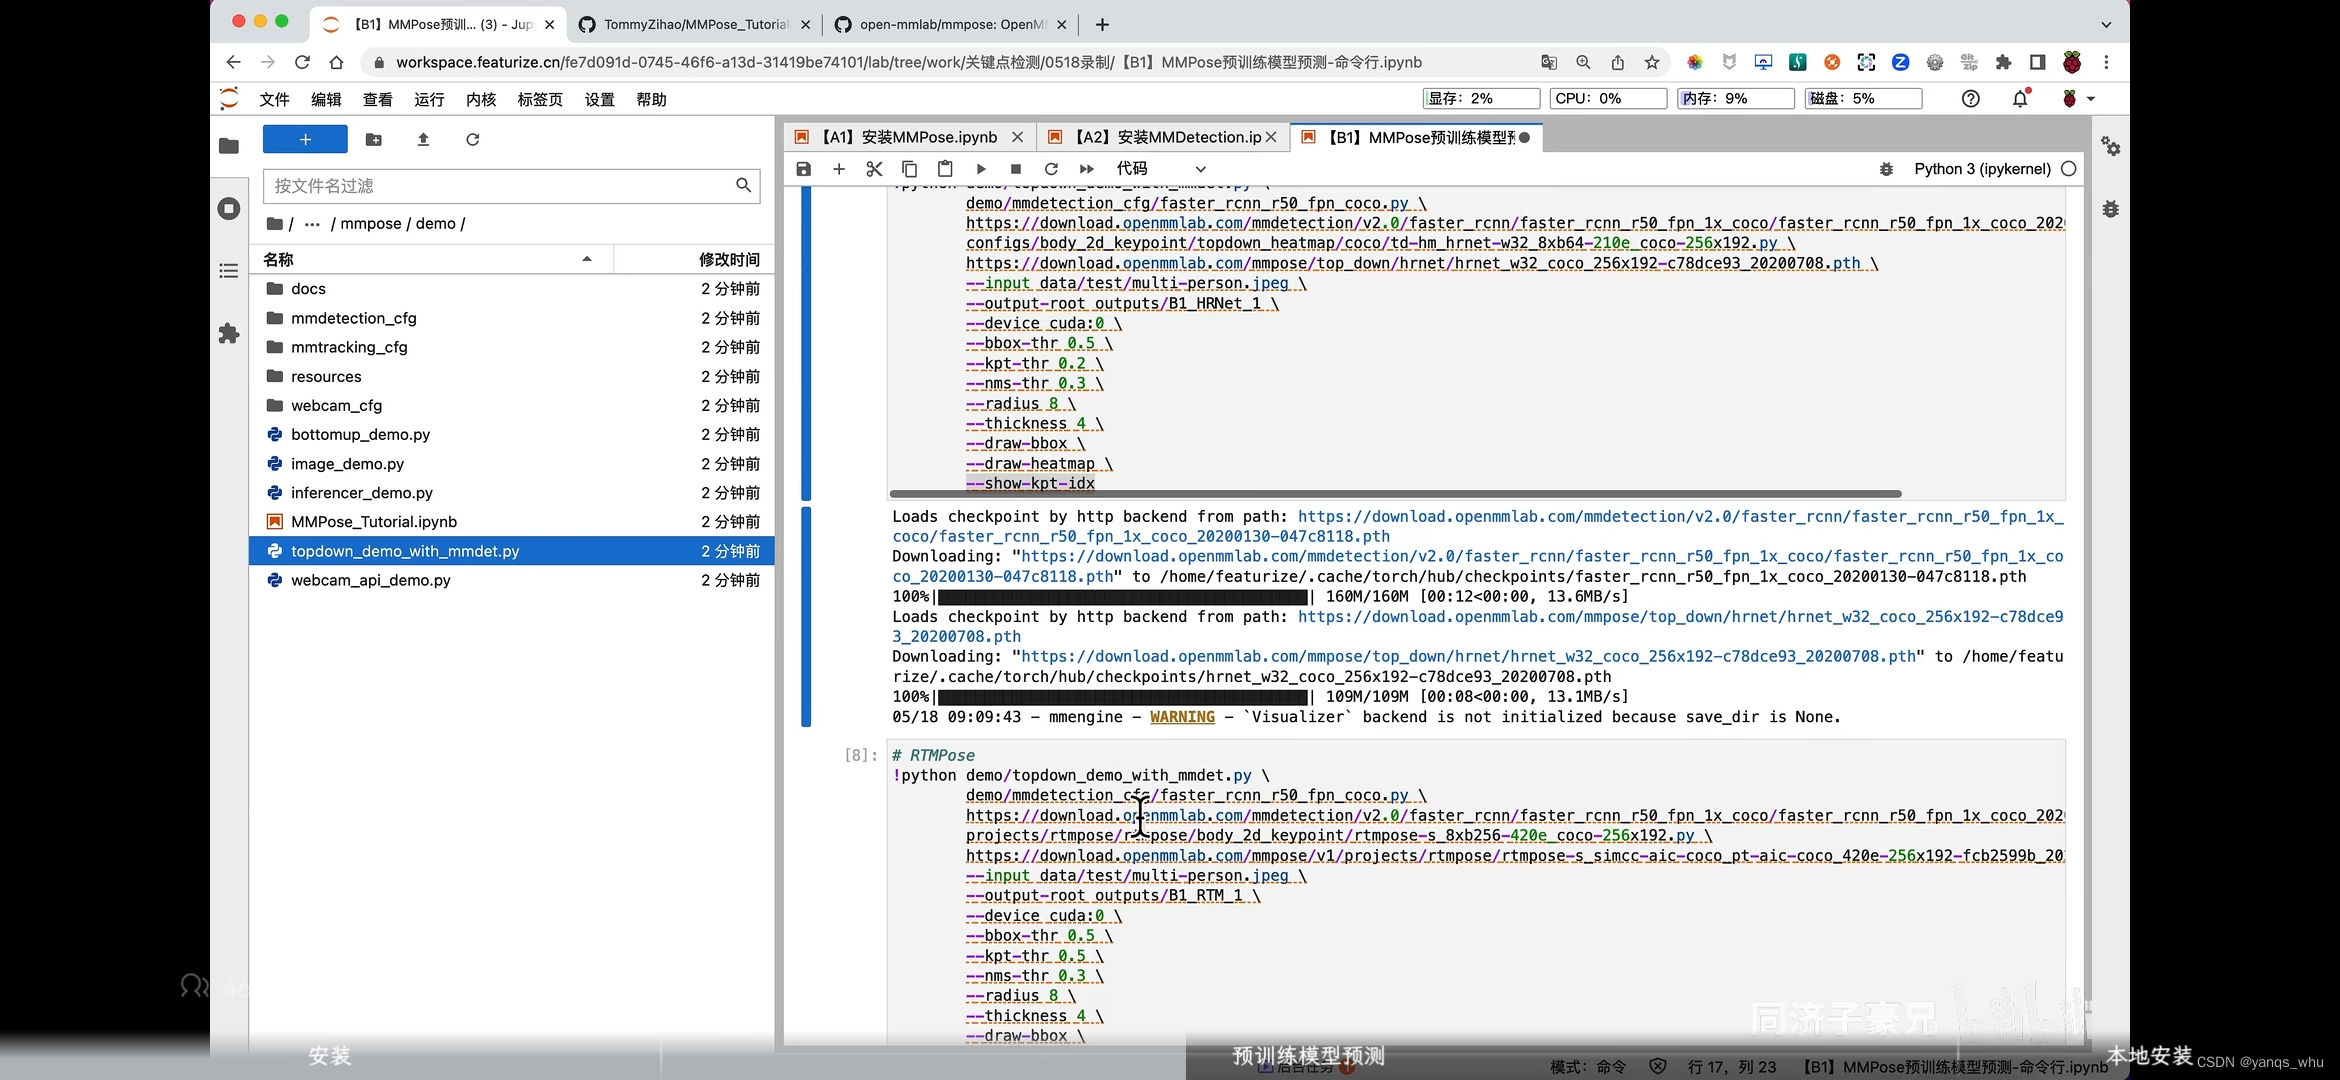
Task: Open the running kernels sidebar icon
Action: [x=229, y=208]
